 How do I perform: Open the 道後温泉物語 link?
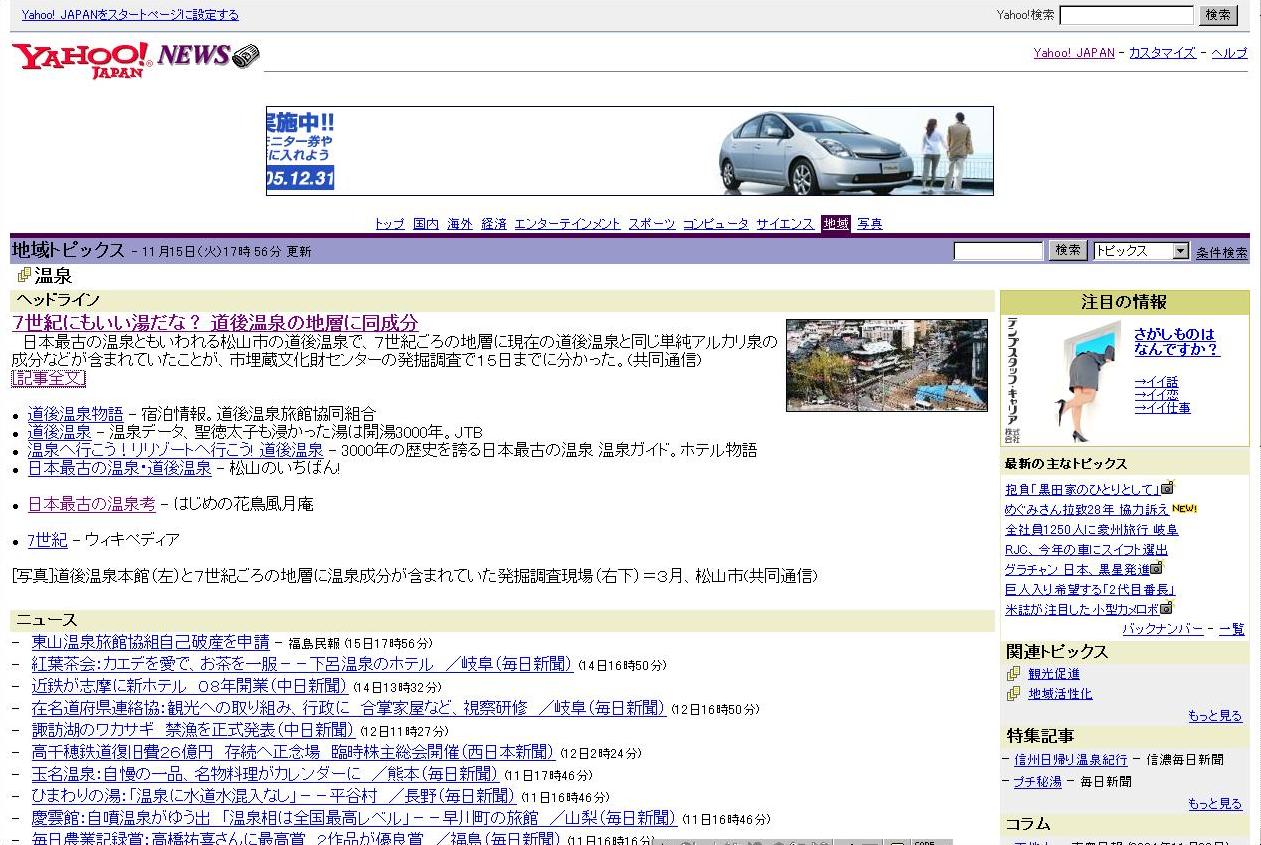pos(76,414)
